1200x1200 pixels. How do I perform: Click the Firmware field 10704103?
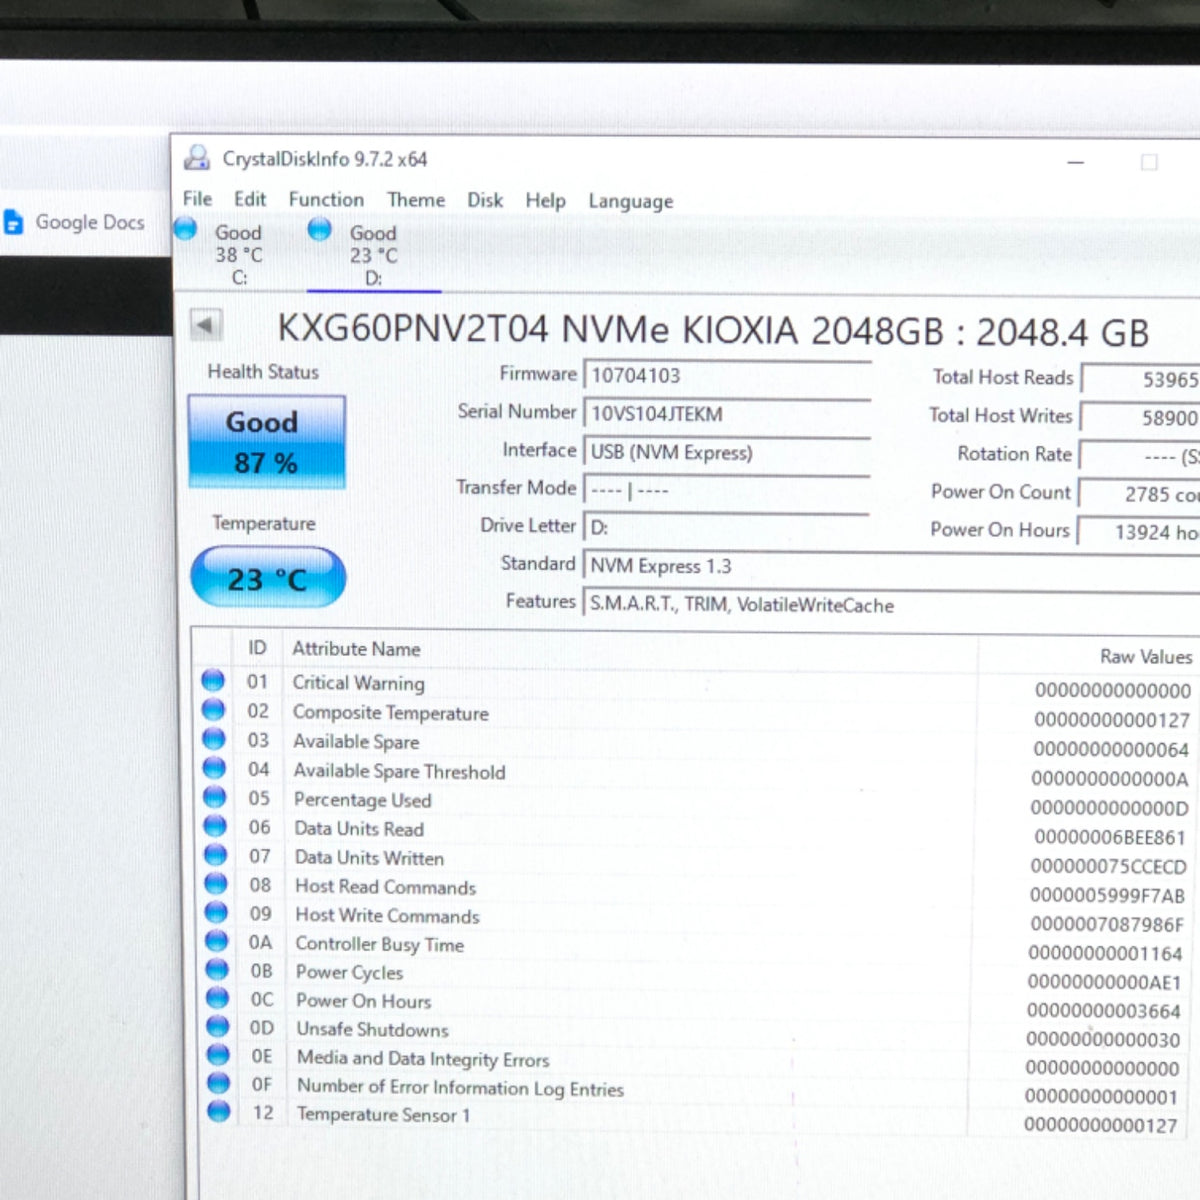(x=727, y=376)
